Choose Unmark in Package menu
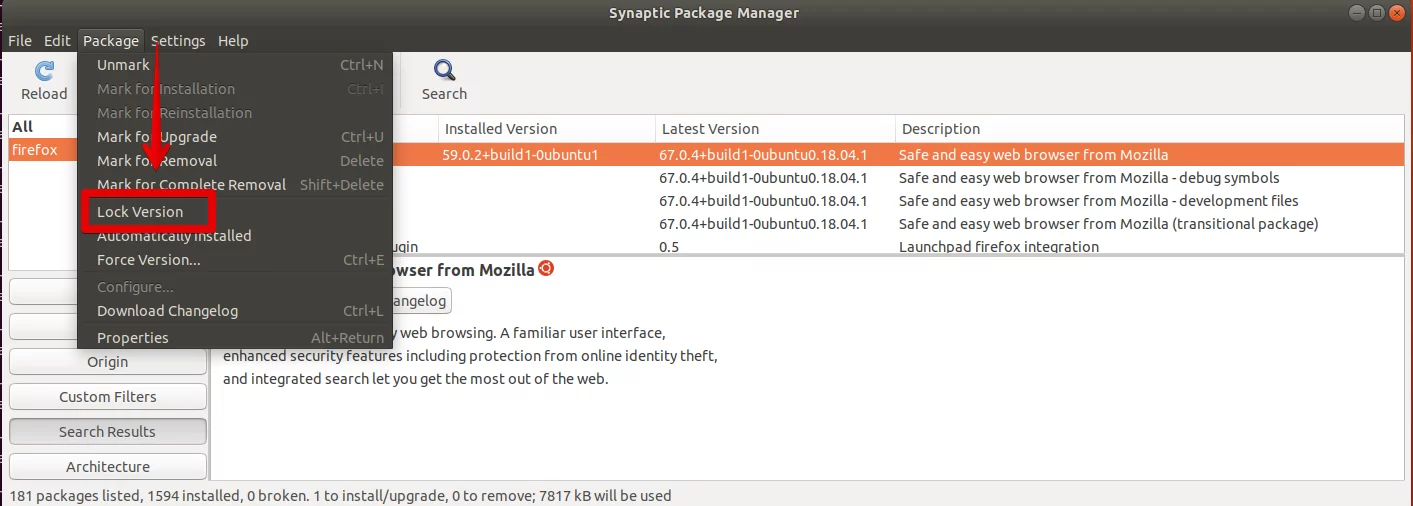The width and height of the screenshot is (1413, 506). tap(235, 65)
